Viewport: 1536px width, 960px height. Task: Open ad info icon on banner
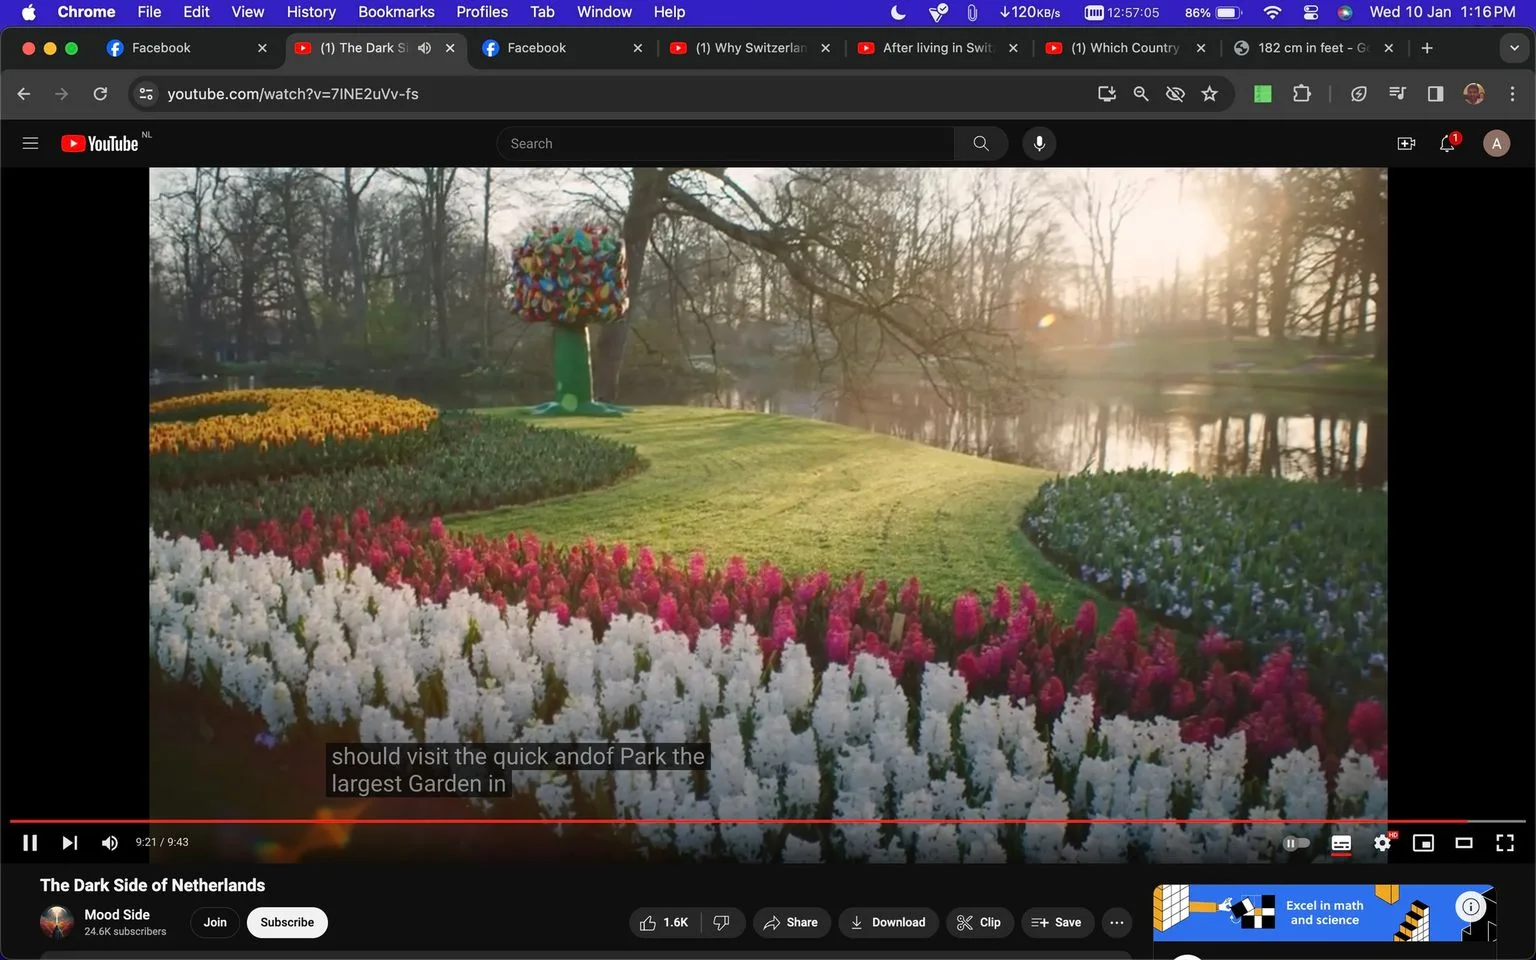tap(1471, 907)
